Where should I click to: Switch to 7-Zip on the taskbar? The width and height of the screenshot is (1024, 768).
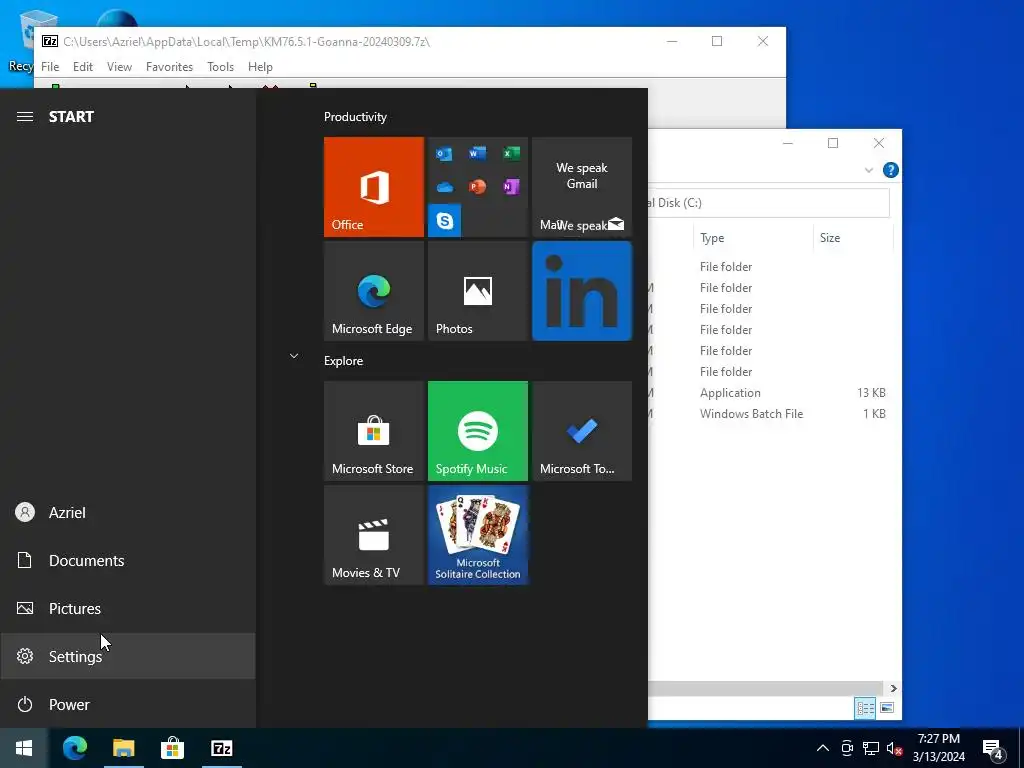(221, 748)
